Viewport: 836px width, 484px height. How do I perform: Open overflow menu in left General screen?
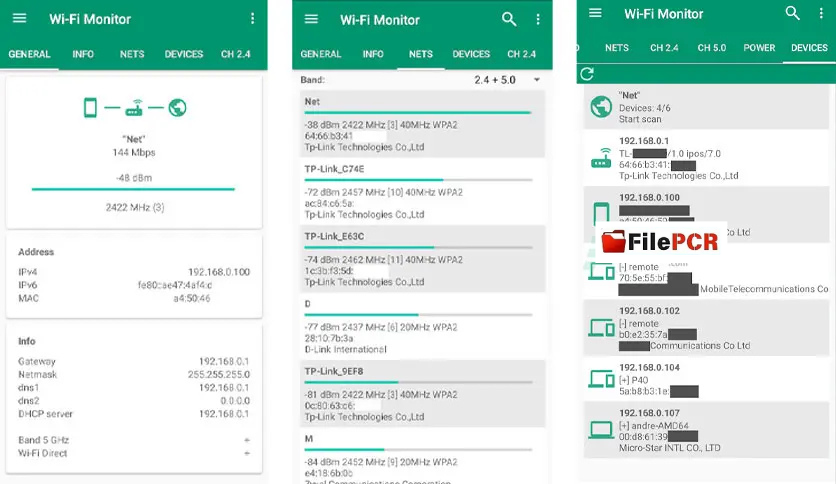point(252,19)
